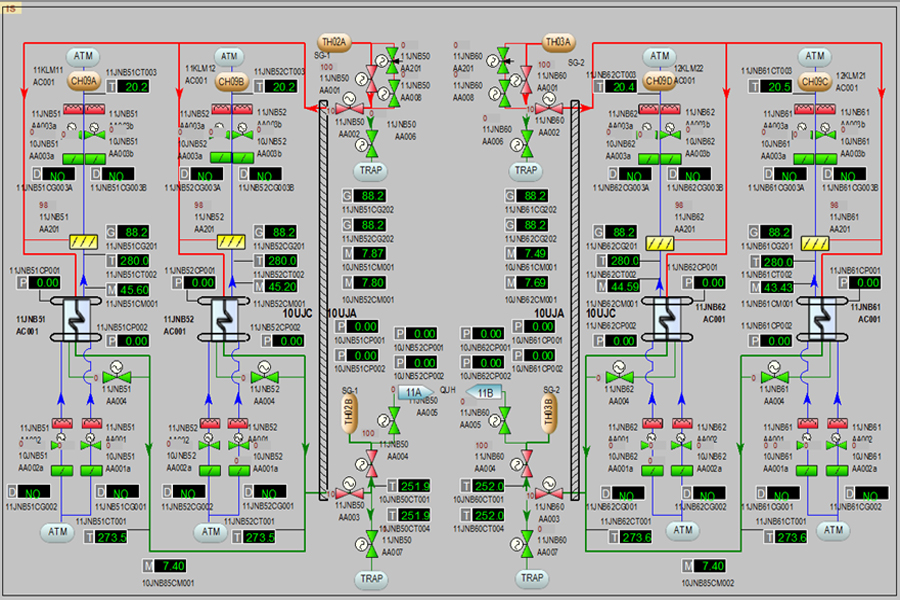Screen dimensions: 900x600
Task: Click temperature 273.6 for 11JNB61CT001
Action: tap(792, 537)
